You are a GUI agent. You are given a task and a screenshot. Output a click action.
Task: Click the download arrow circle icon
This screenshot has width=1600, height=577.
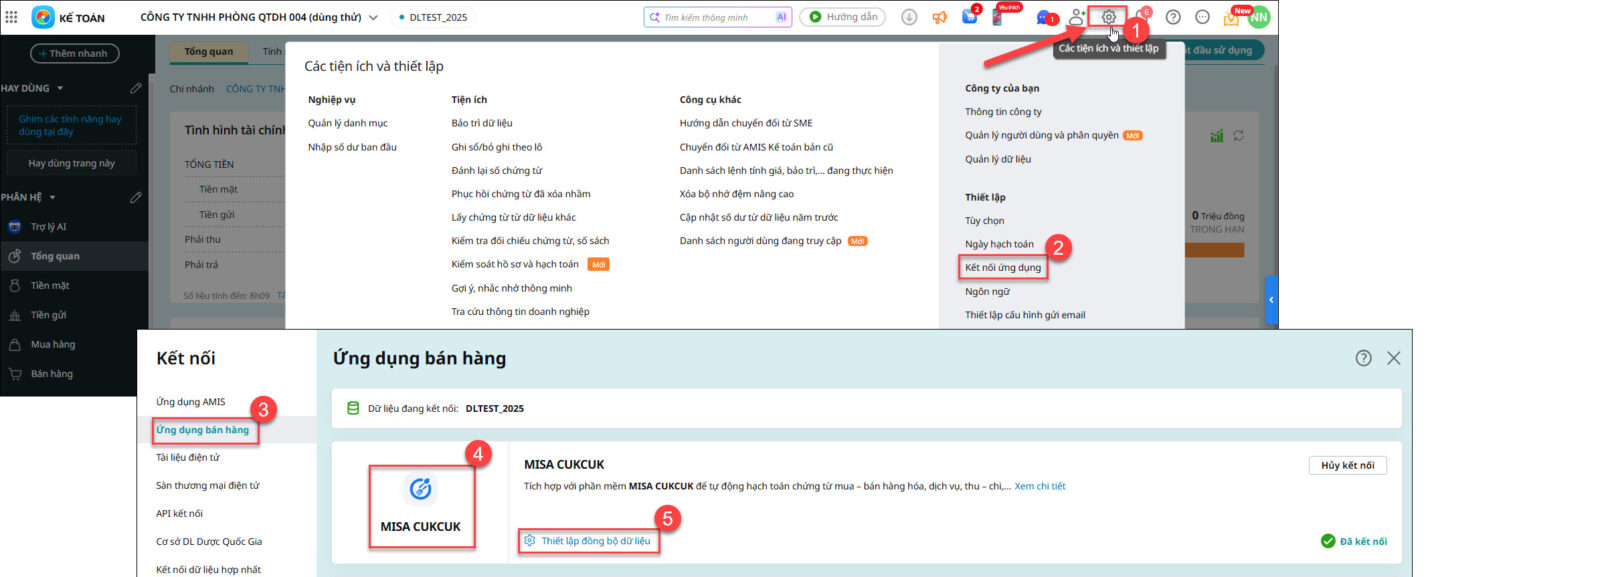909,17
